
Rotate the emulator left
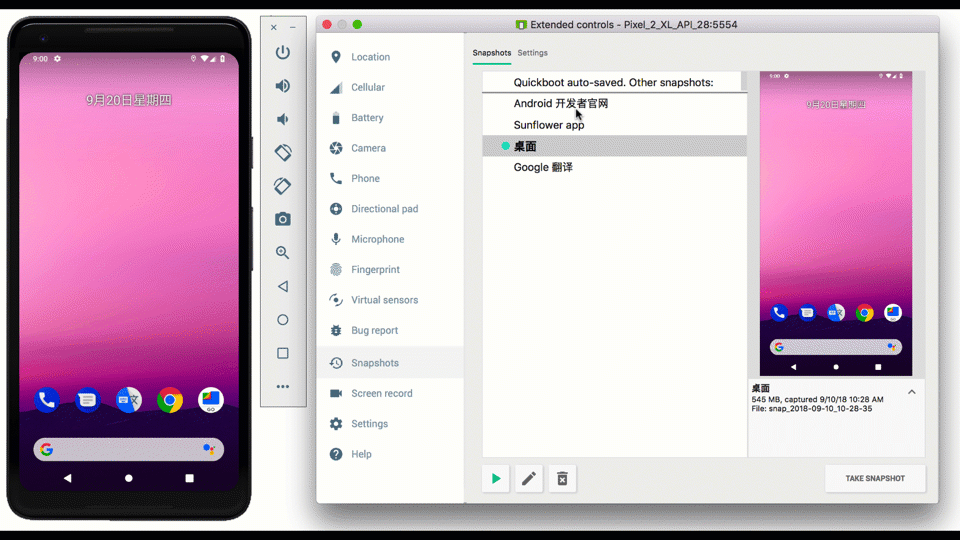coord(282,152)
